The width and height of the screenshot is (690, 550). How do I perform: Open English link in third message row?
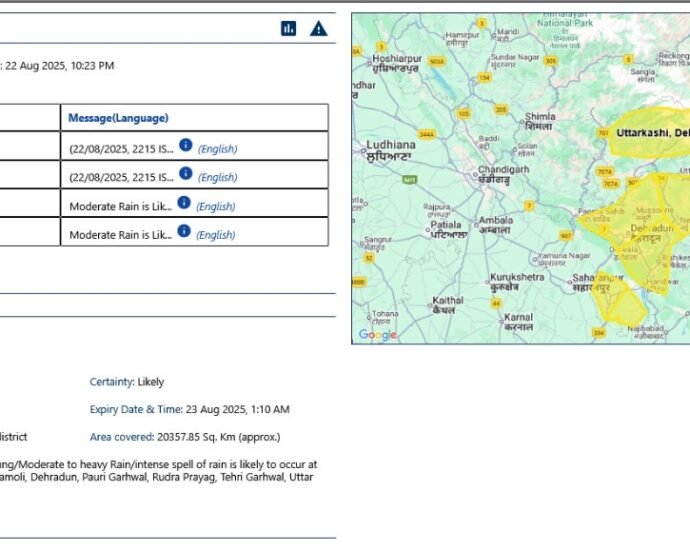click(x=215, y=207)
